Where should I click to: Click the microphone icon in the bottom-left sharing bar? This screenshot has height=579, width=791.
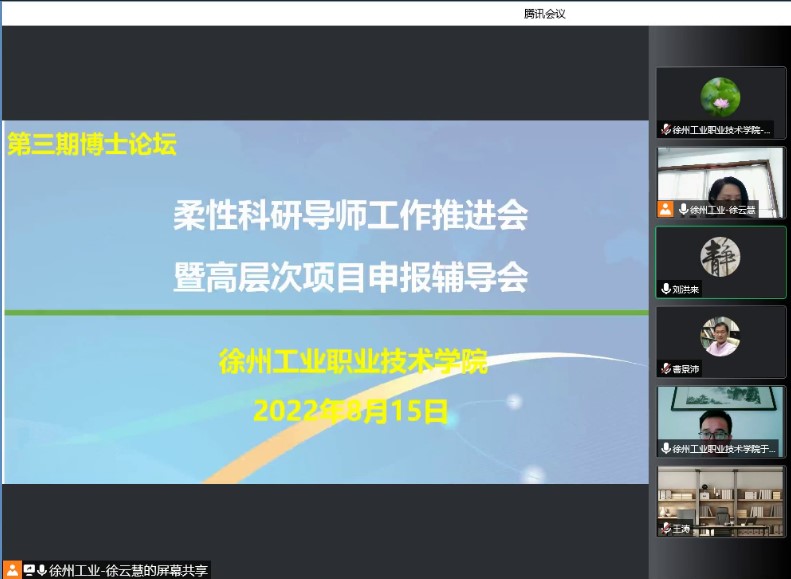[42, 570]
